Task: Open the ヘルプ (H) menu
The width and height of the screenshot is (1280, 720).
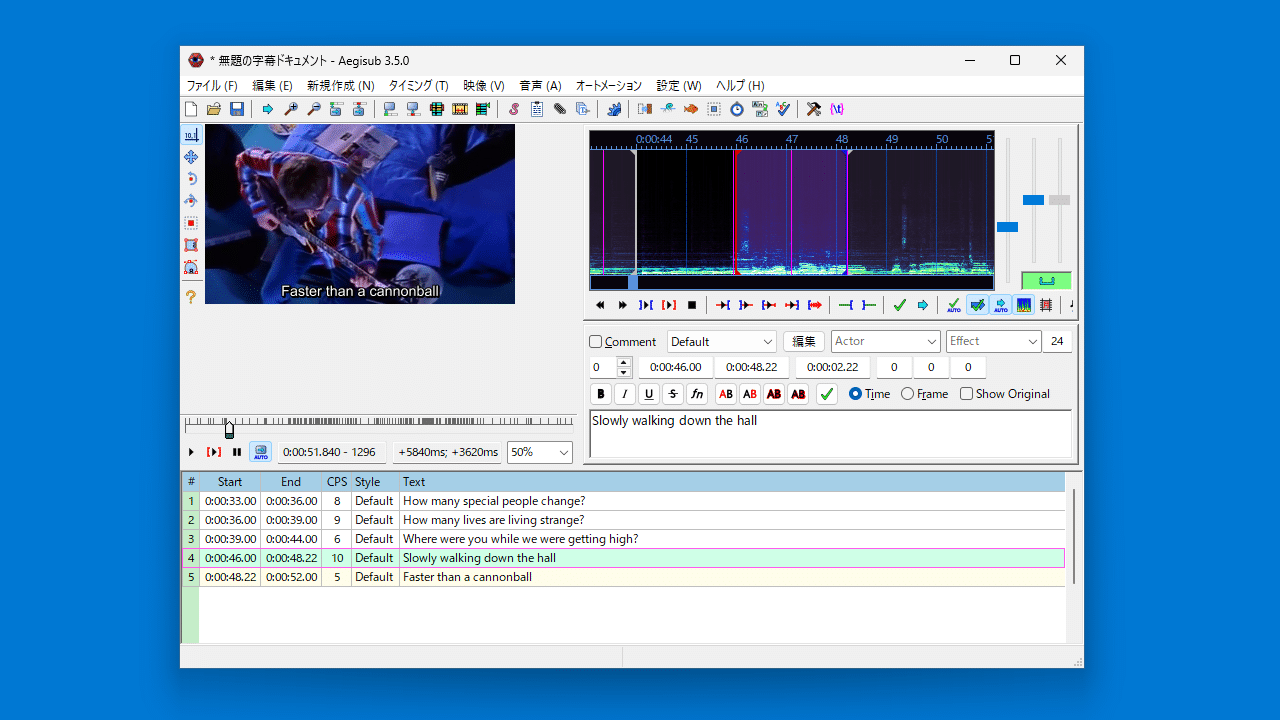Action: (x=740, y=86)
